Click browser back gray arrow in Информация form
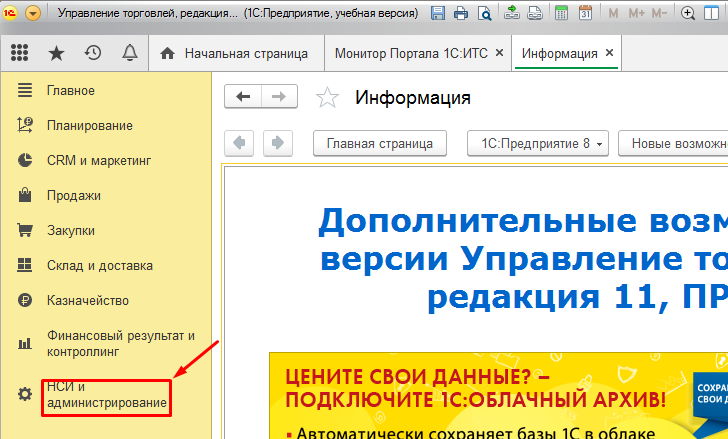The height and width of the screenshot is (439, 728). [239, 143]
